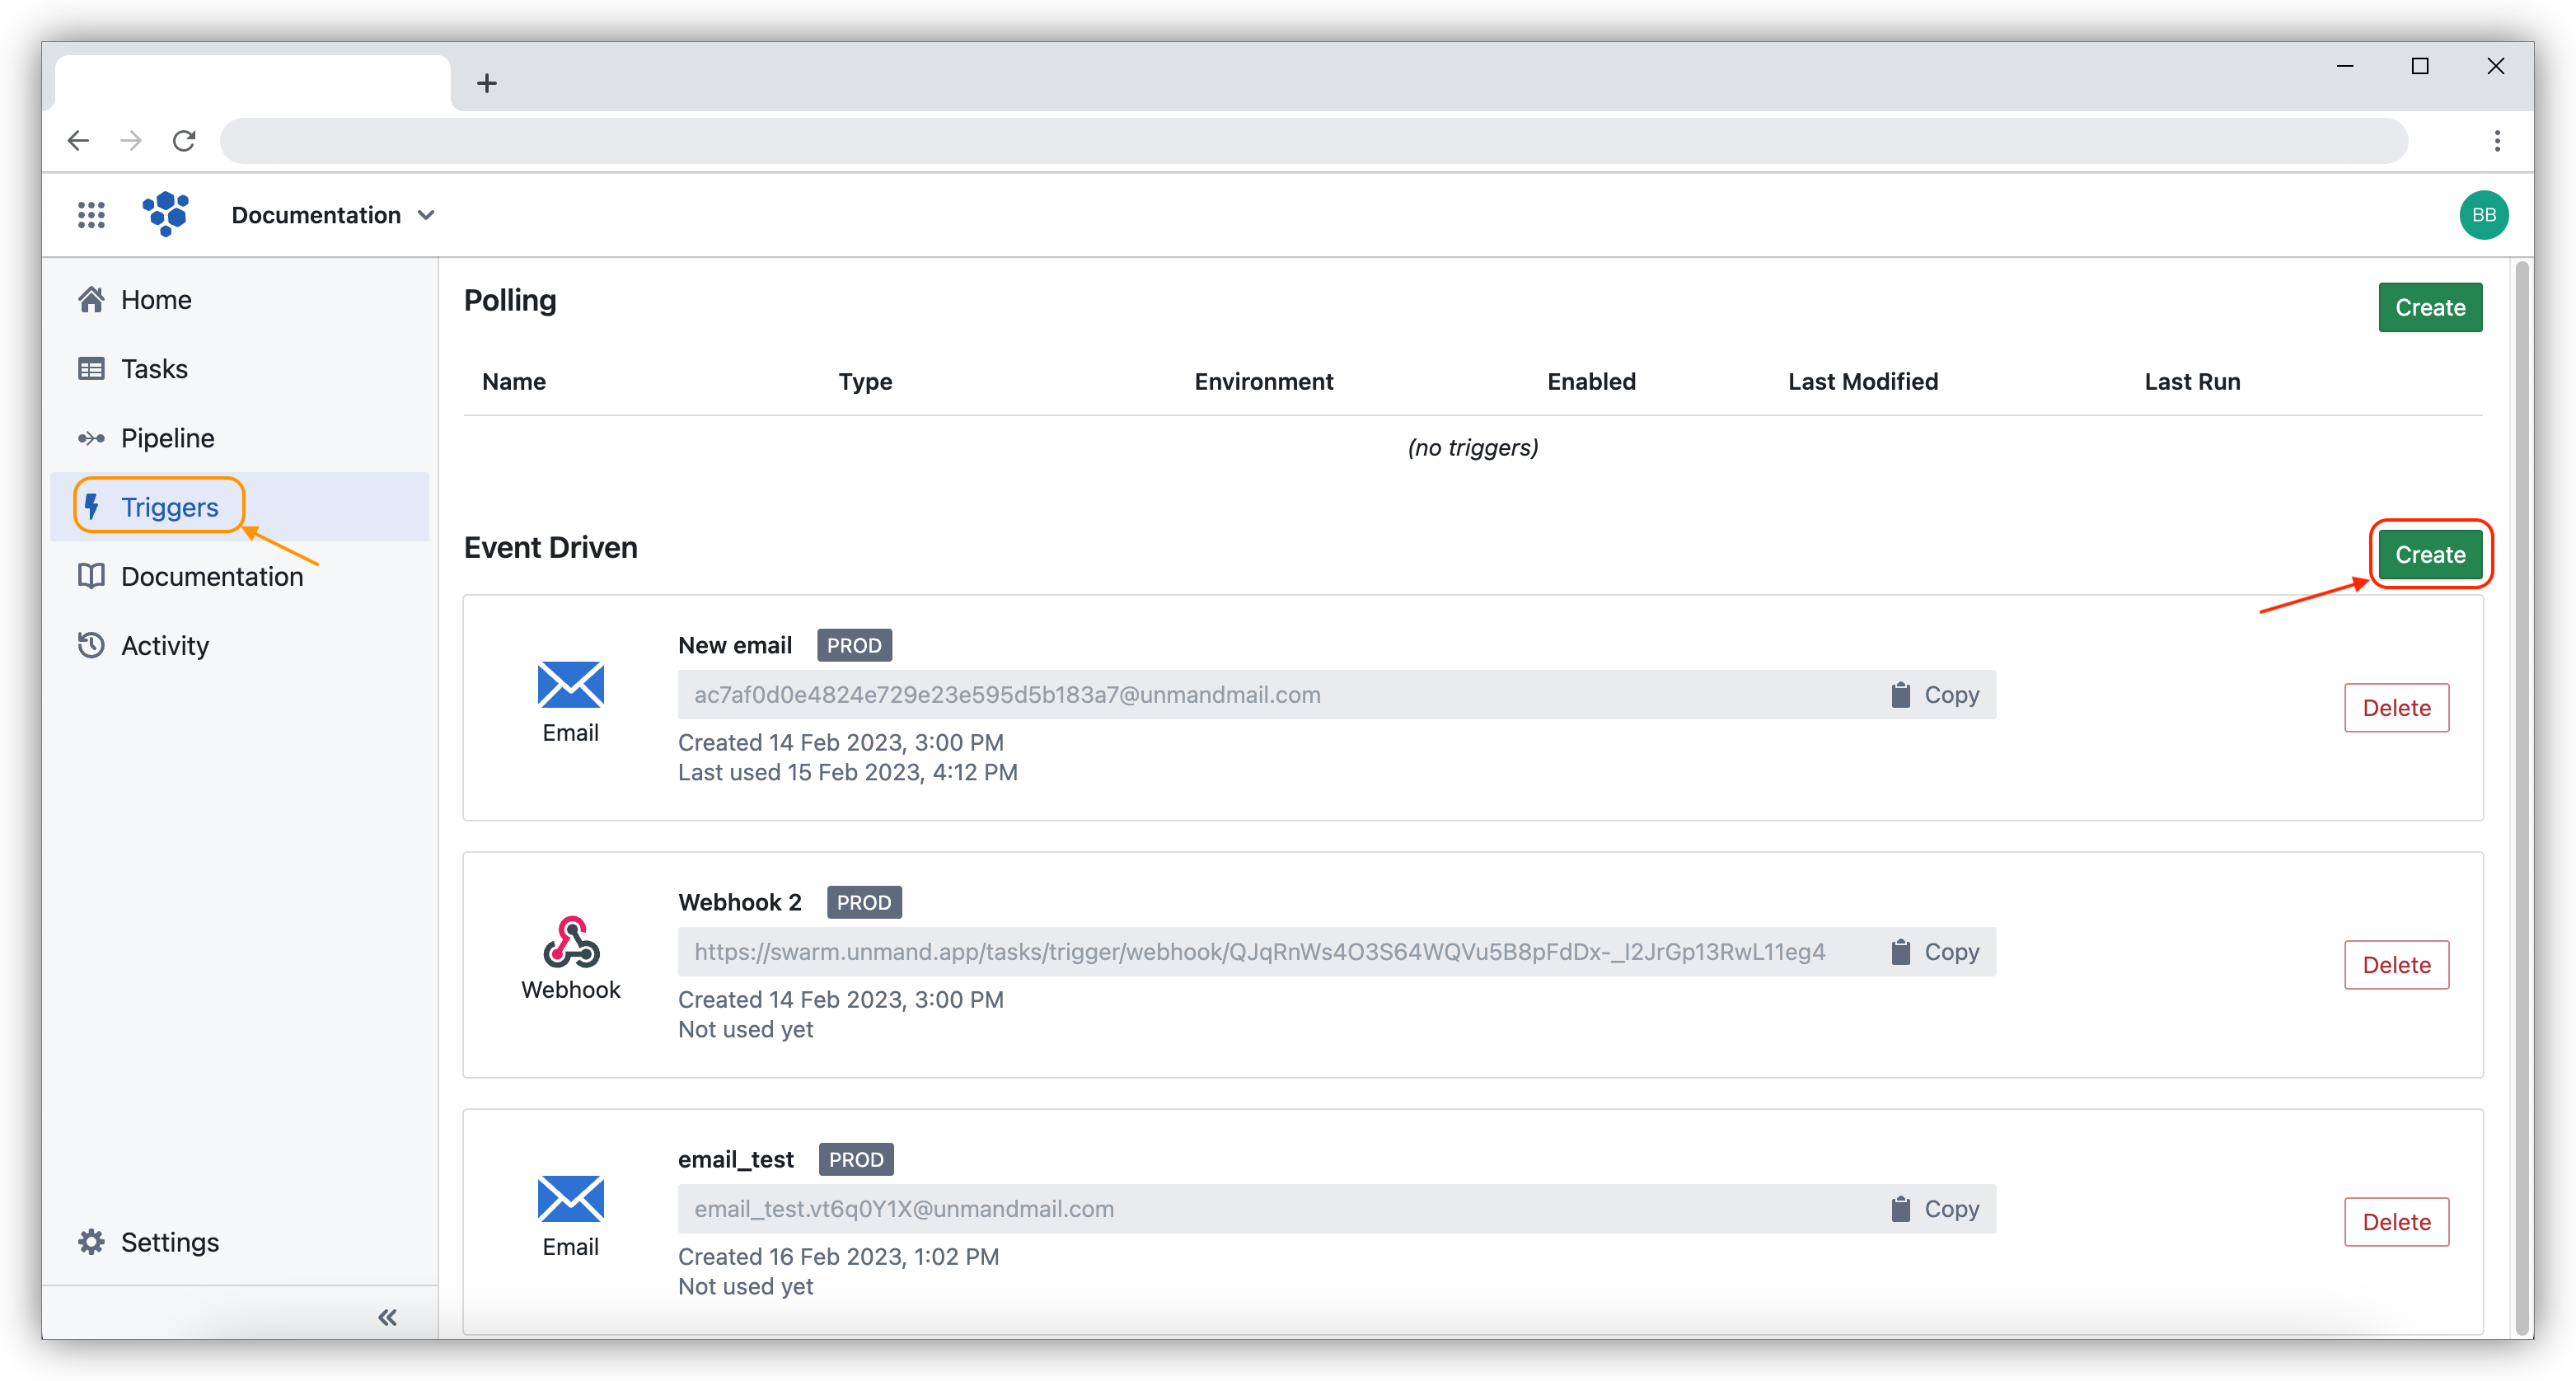This screenshot has height=1381, width=2576.
Task: Copy the Webhook 2 URL
Action: [x=1934, y=950]
